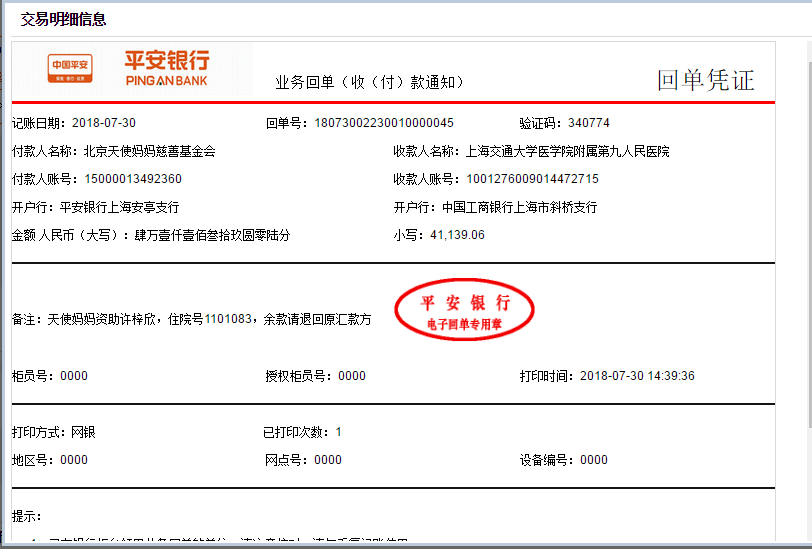Select 打印时间 2018-07-30 14:39:36
Viewport: 812px width, 549px height.
[637, 375]
